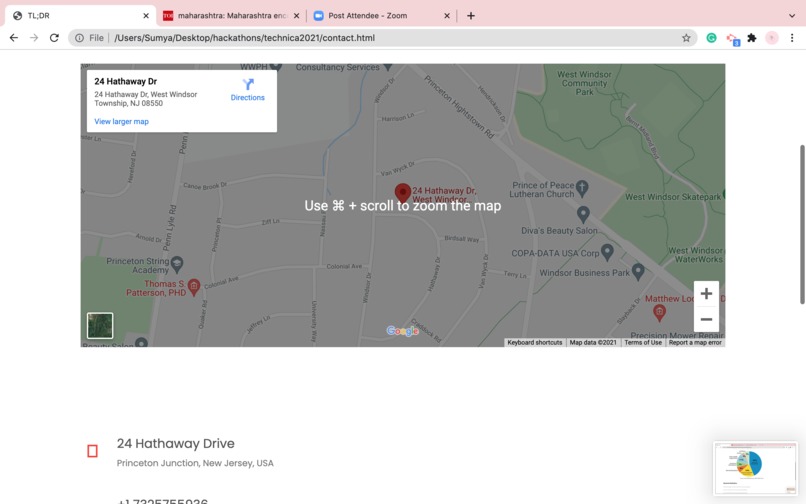Bookmark this page with star icon
The image size is (806, 504).
click(x=686, y=38)
